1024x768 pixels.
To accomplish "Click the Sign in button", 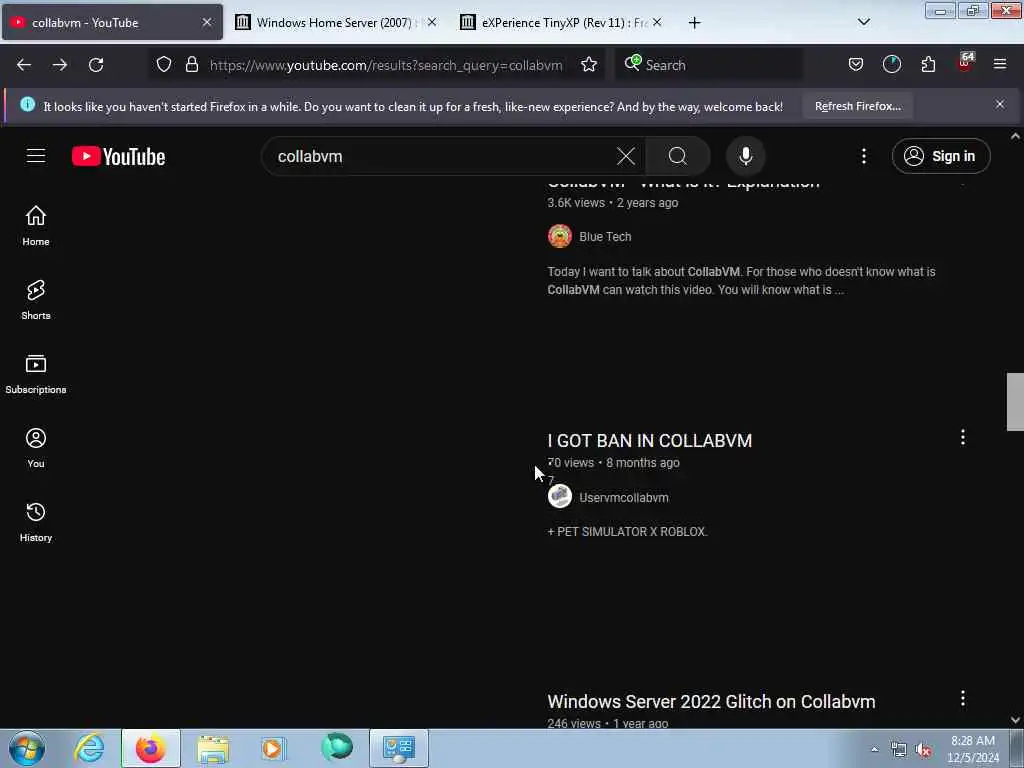I will click(x=941, y=156).
